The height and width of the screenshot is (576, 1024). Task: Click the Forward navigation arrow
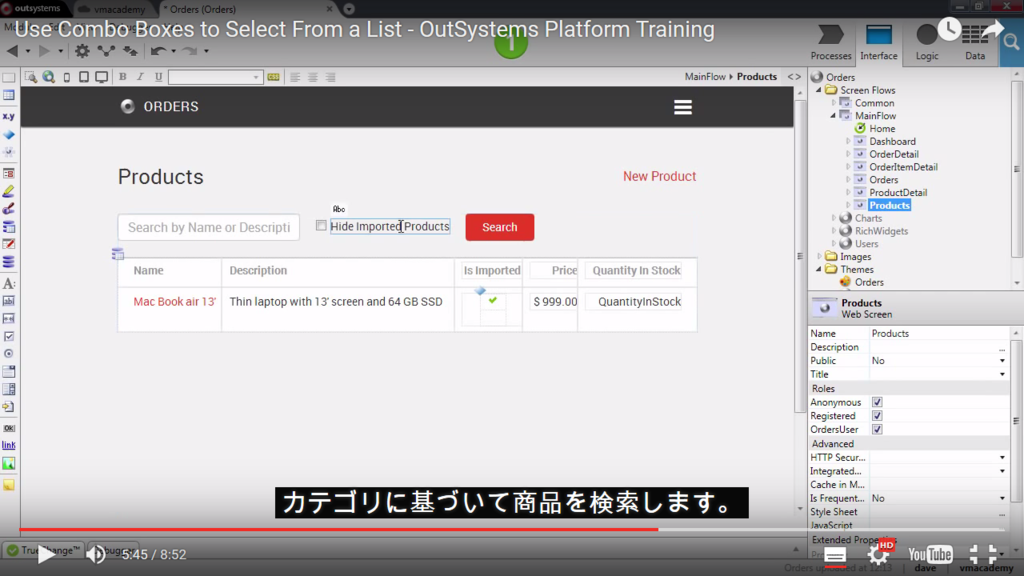click(x=44, y=51)
